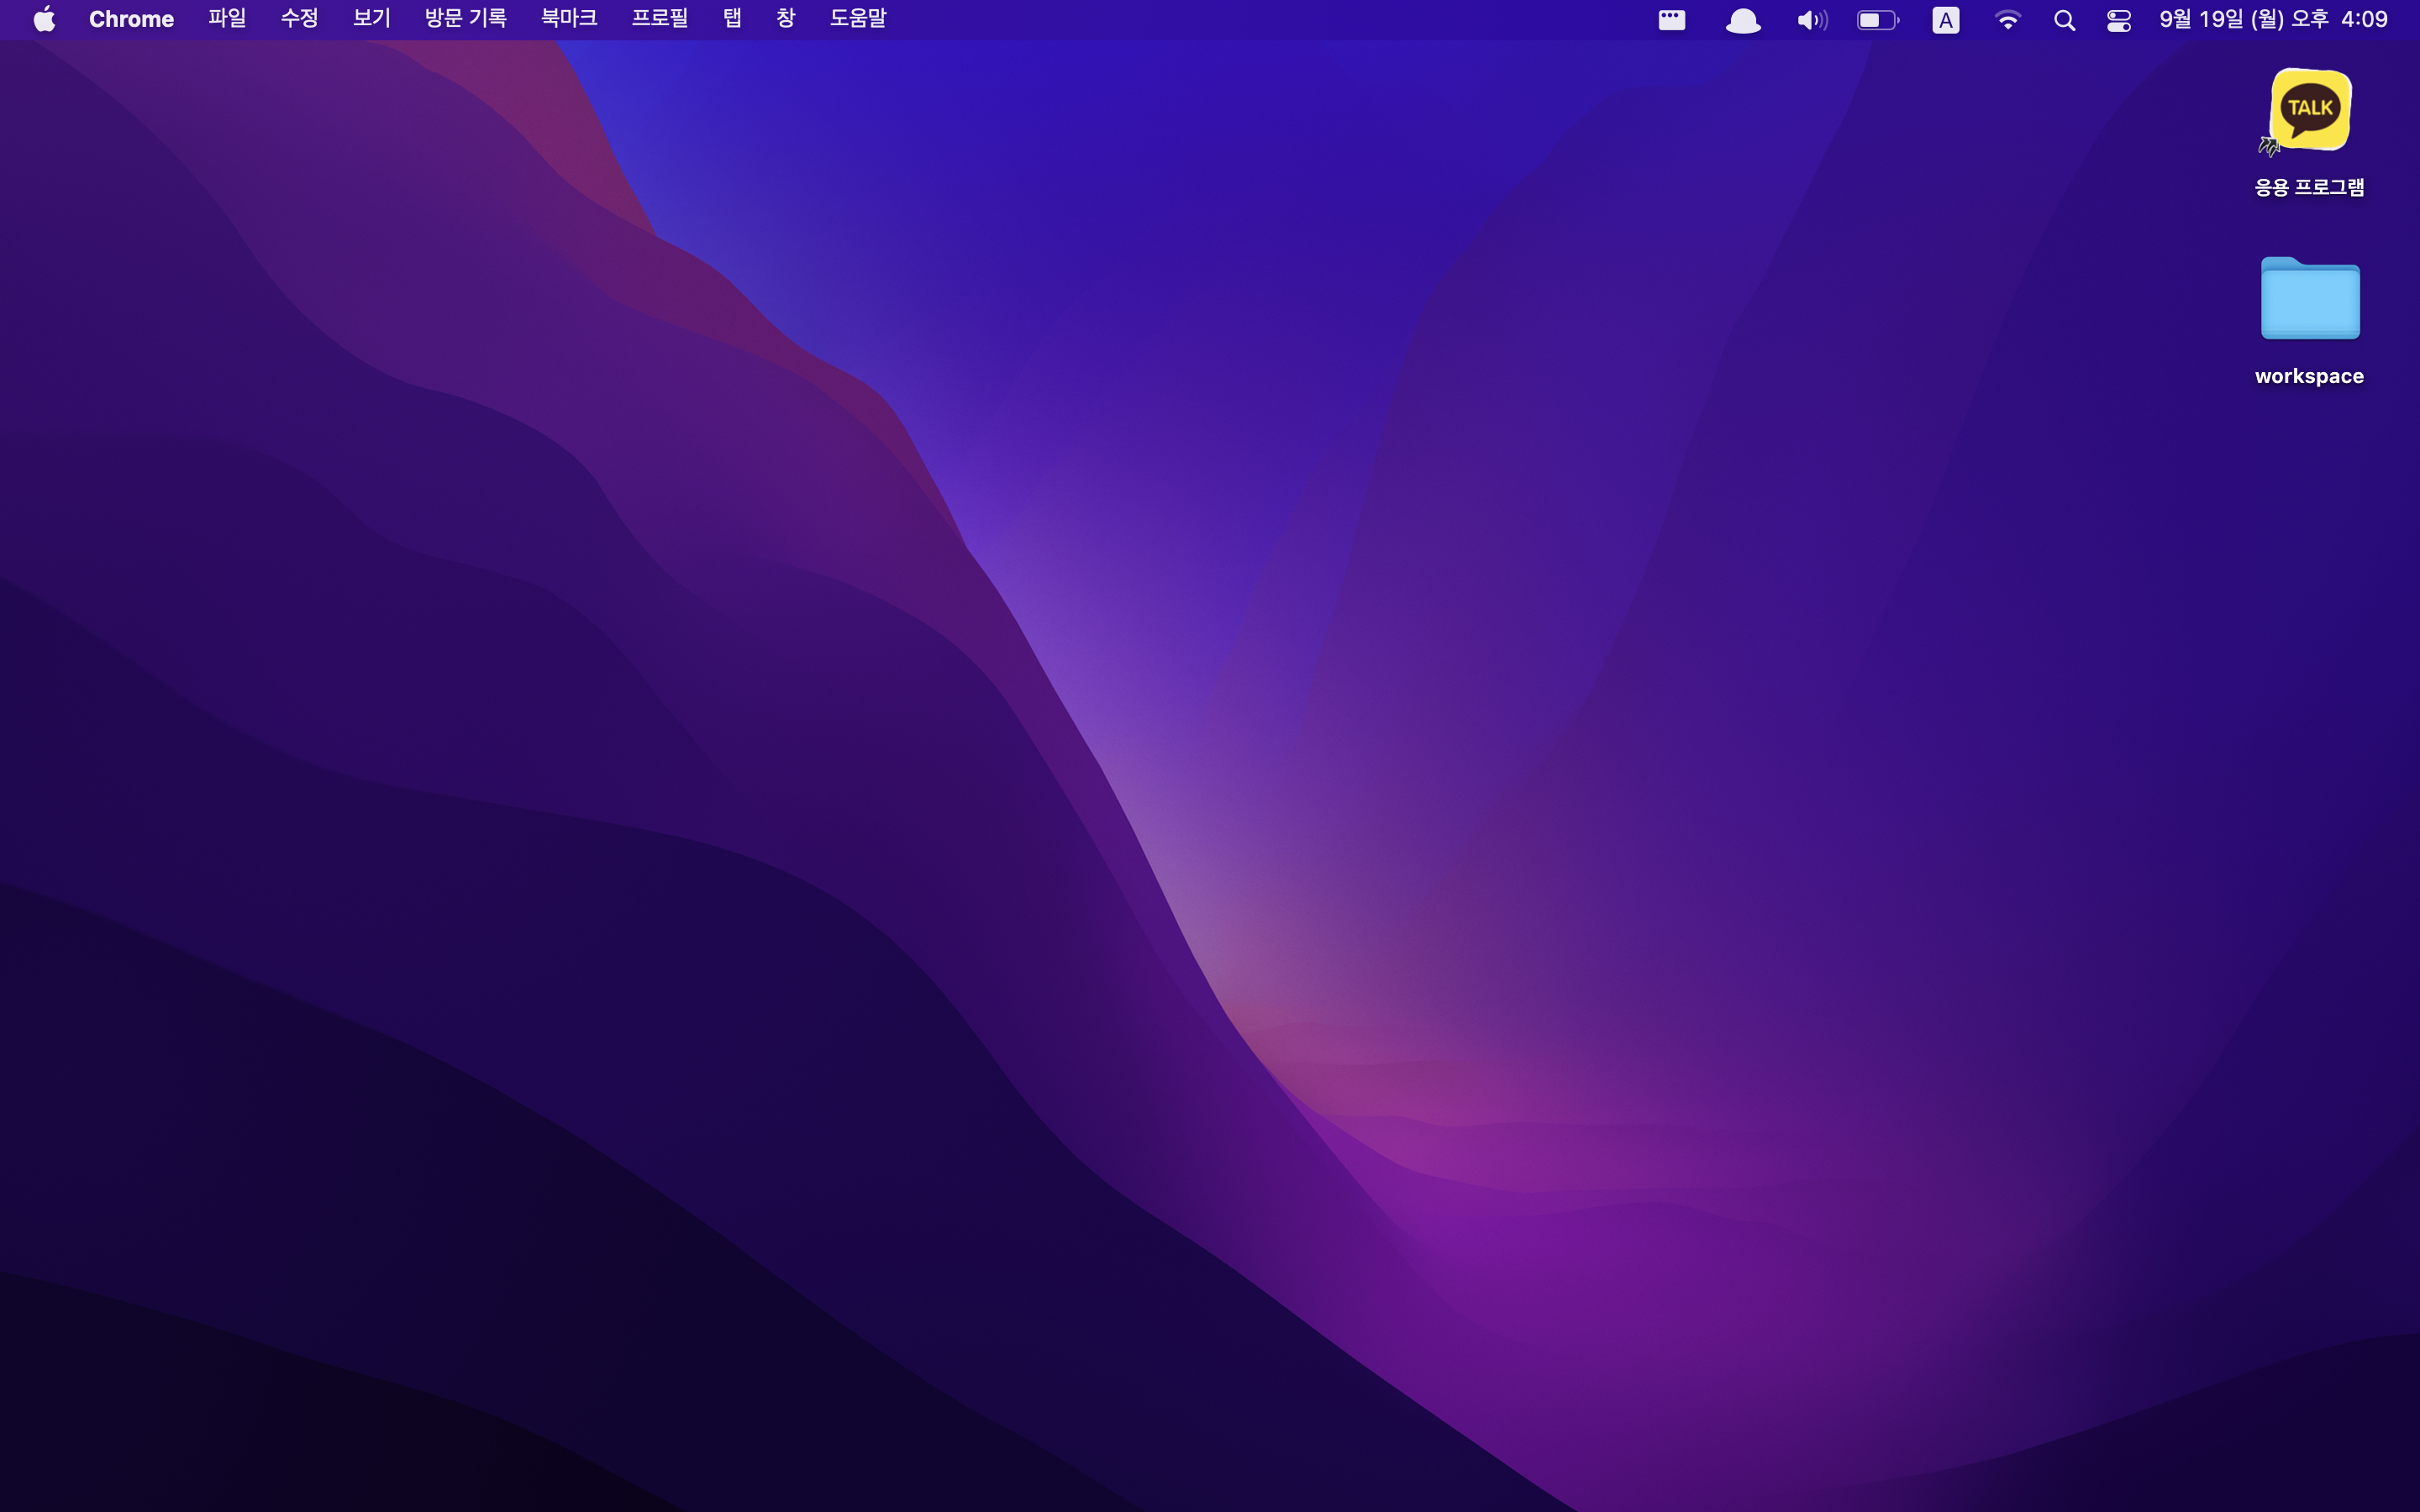
Task: Click the window-dots menu bar icon
Action: pos(1672,20)
